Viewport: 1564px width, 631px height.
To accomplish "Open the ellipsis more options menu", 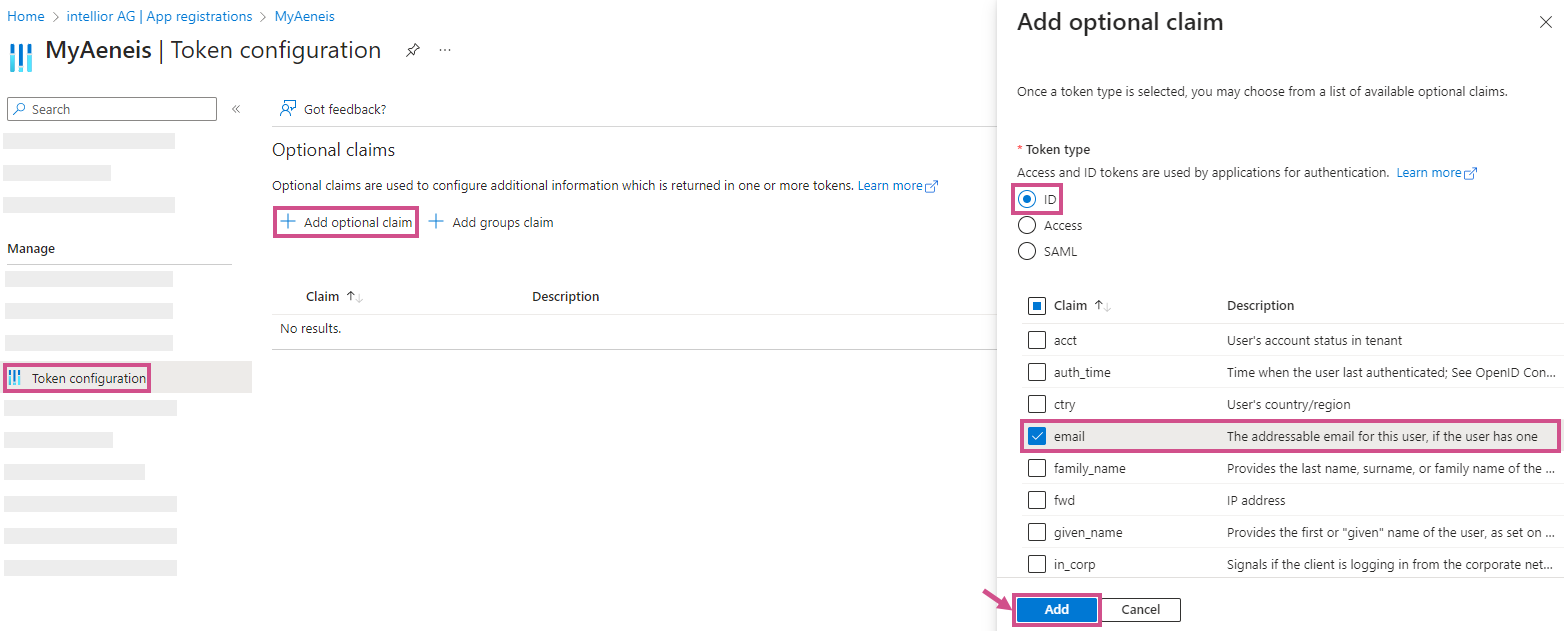I will tap(445, 51).
